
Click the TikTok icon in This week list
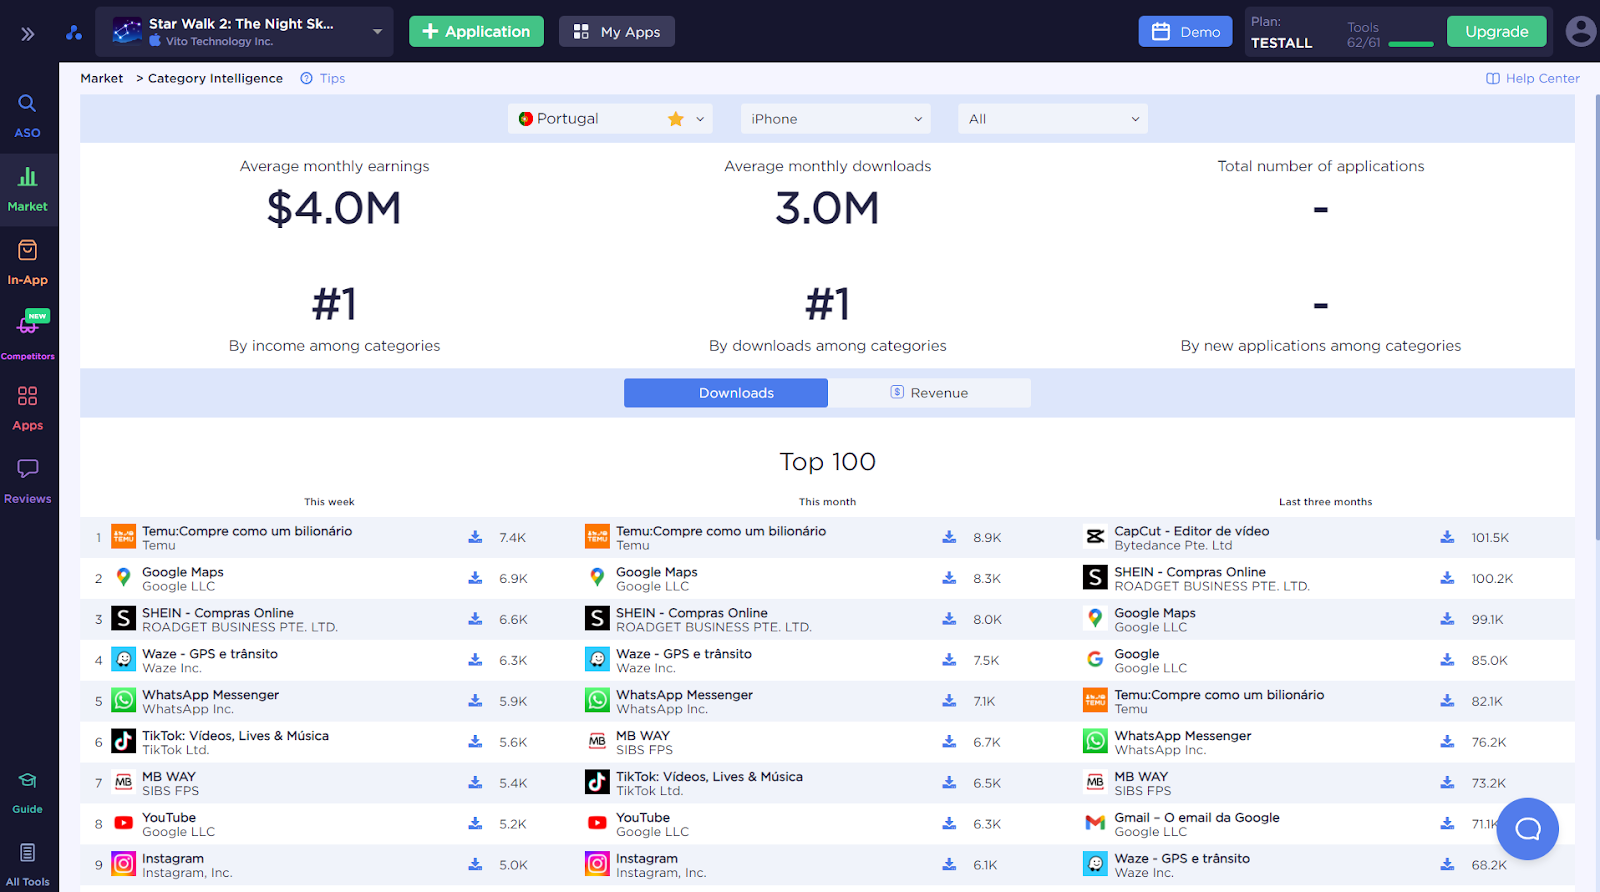click(124, 742)
